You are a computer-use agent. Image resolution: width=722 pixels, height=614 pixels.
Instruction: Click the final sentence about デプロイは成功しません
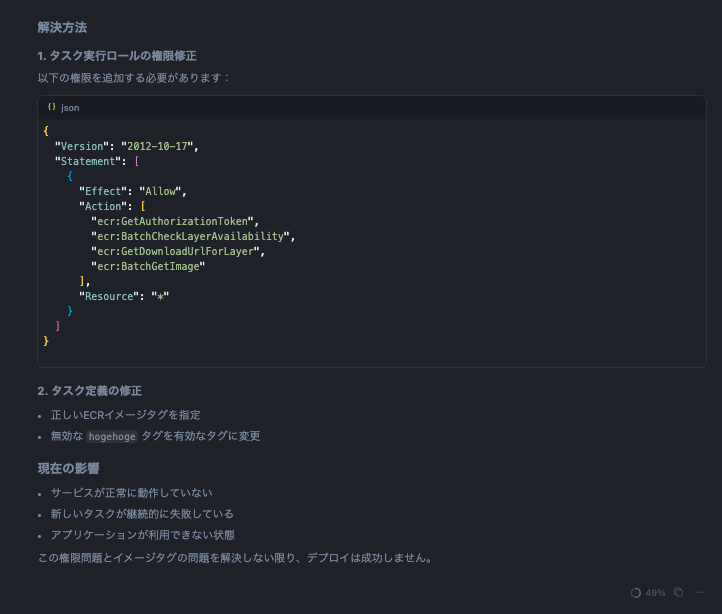[x=236, y=558]
